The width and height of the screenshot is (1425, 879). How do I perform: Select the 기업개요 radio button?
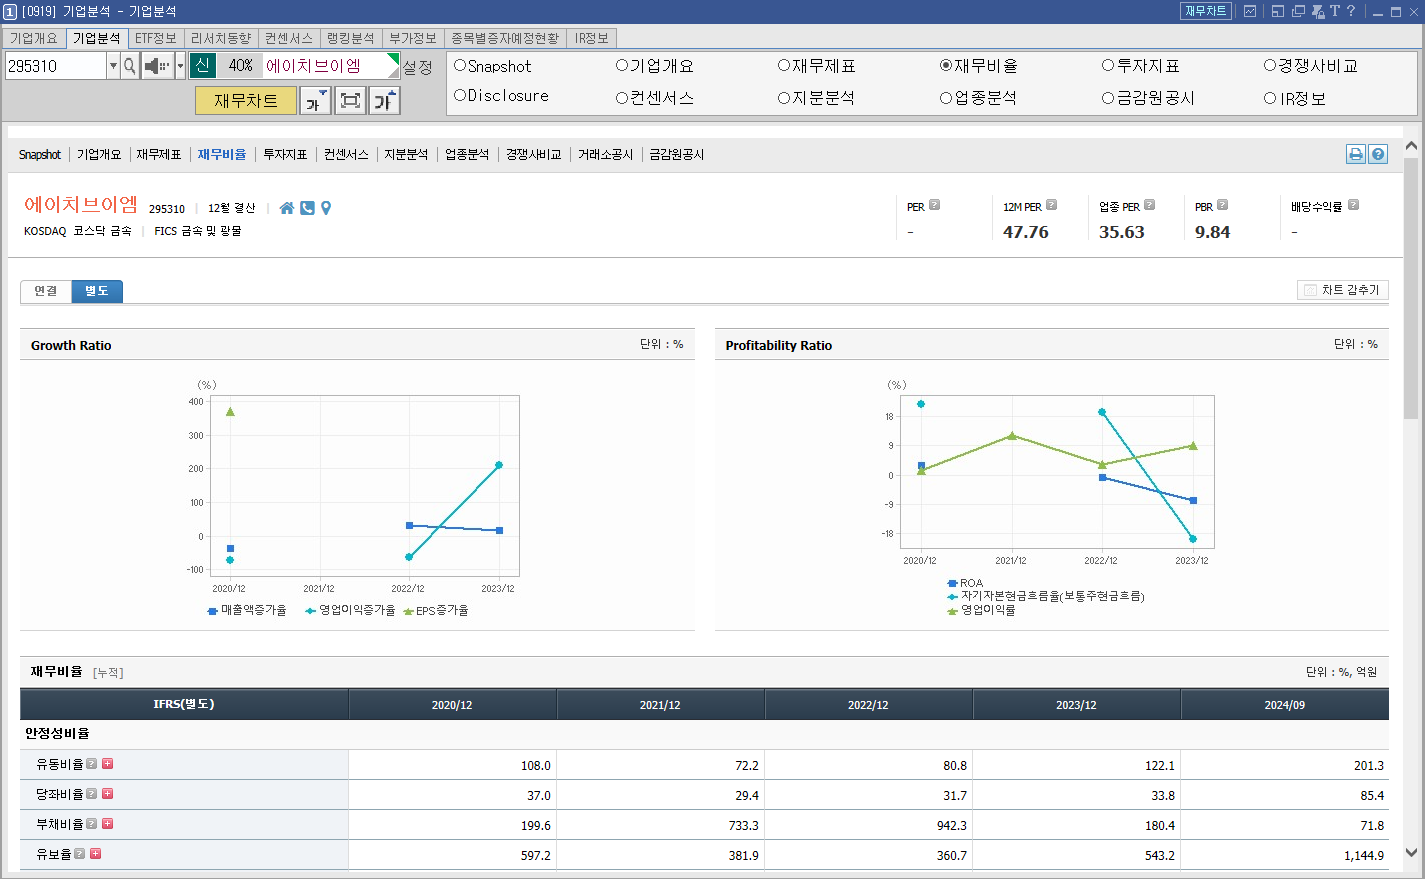[622, 65]
